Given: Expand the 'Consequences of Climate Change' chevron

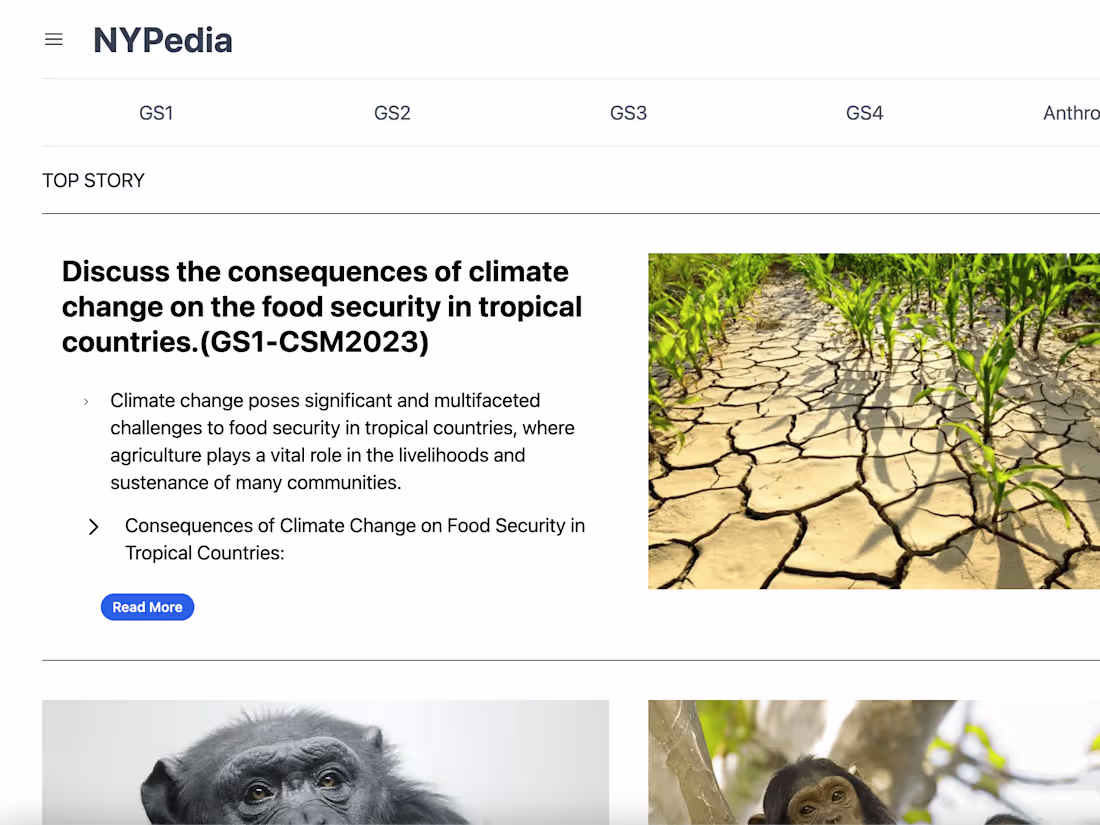Looking at the screenshot, I should (93, 527).
